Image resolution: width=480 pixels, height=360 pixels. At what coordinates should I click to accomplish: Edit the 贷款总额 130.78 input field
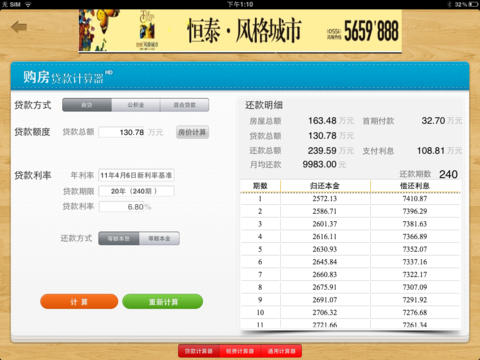122,132
